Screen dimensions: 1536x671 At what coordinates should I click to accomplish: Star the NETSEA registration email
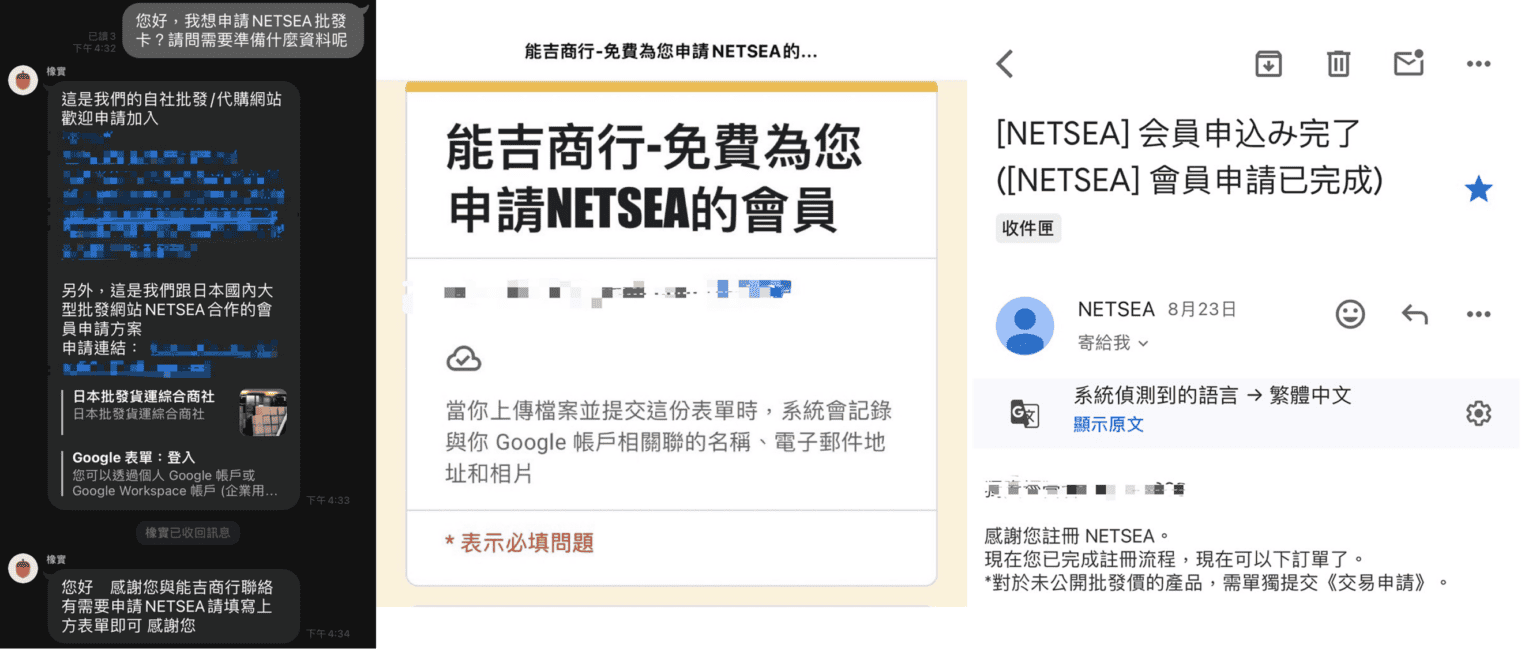point(1477,188)
